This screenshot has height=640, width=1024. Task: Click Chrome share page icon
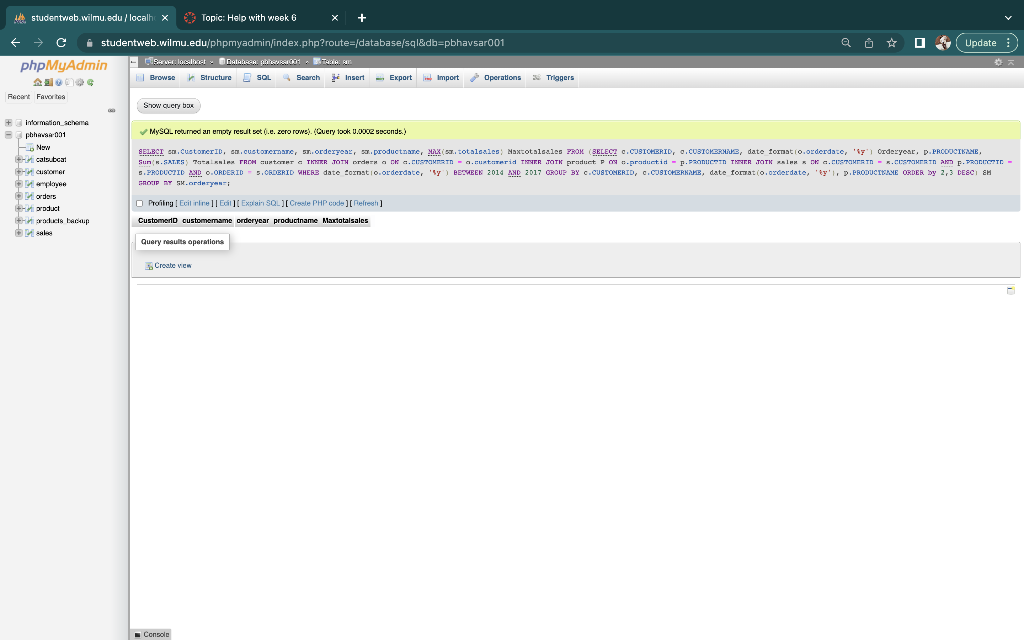point(869,43)
